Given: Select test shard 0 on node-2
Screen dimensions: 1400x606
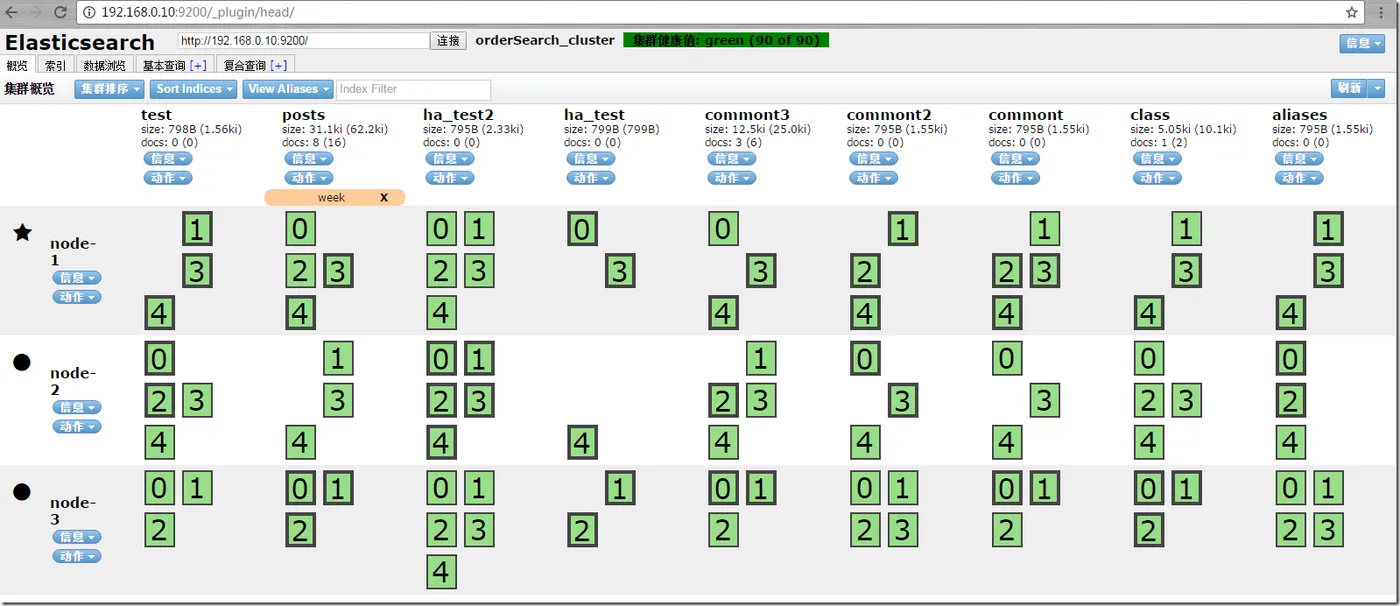Looking at the screenshot, I should 159,359.
